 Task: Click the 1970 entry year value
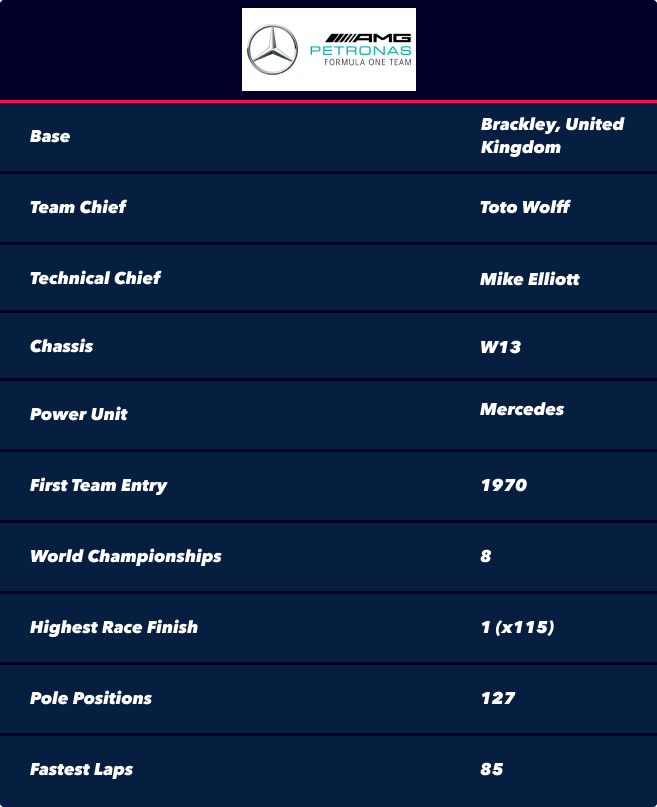click(504, 485)
